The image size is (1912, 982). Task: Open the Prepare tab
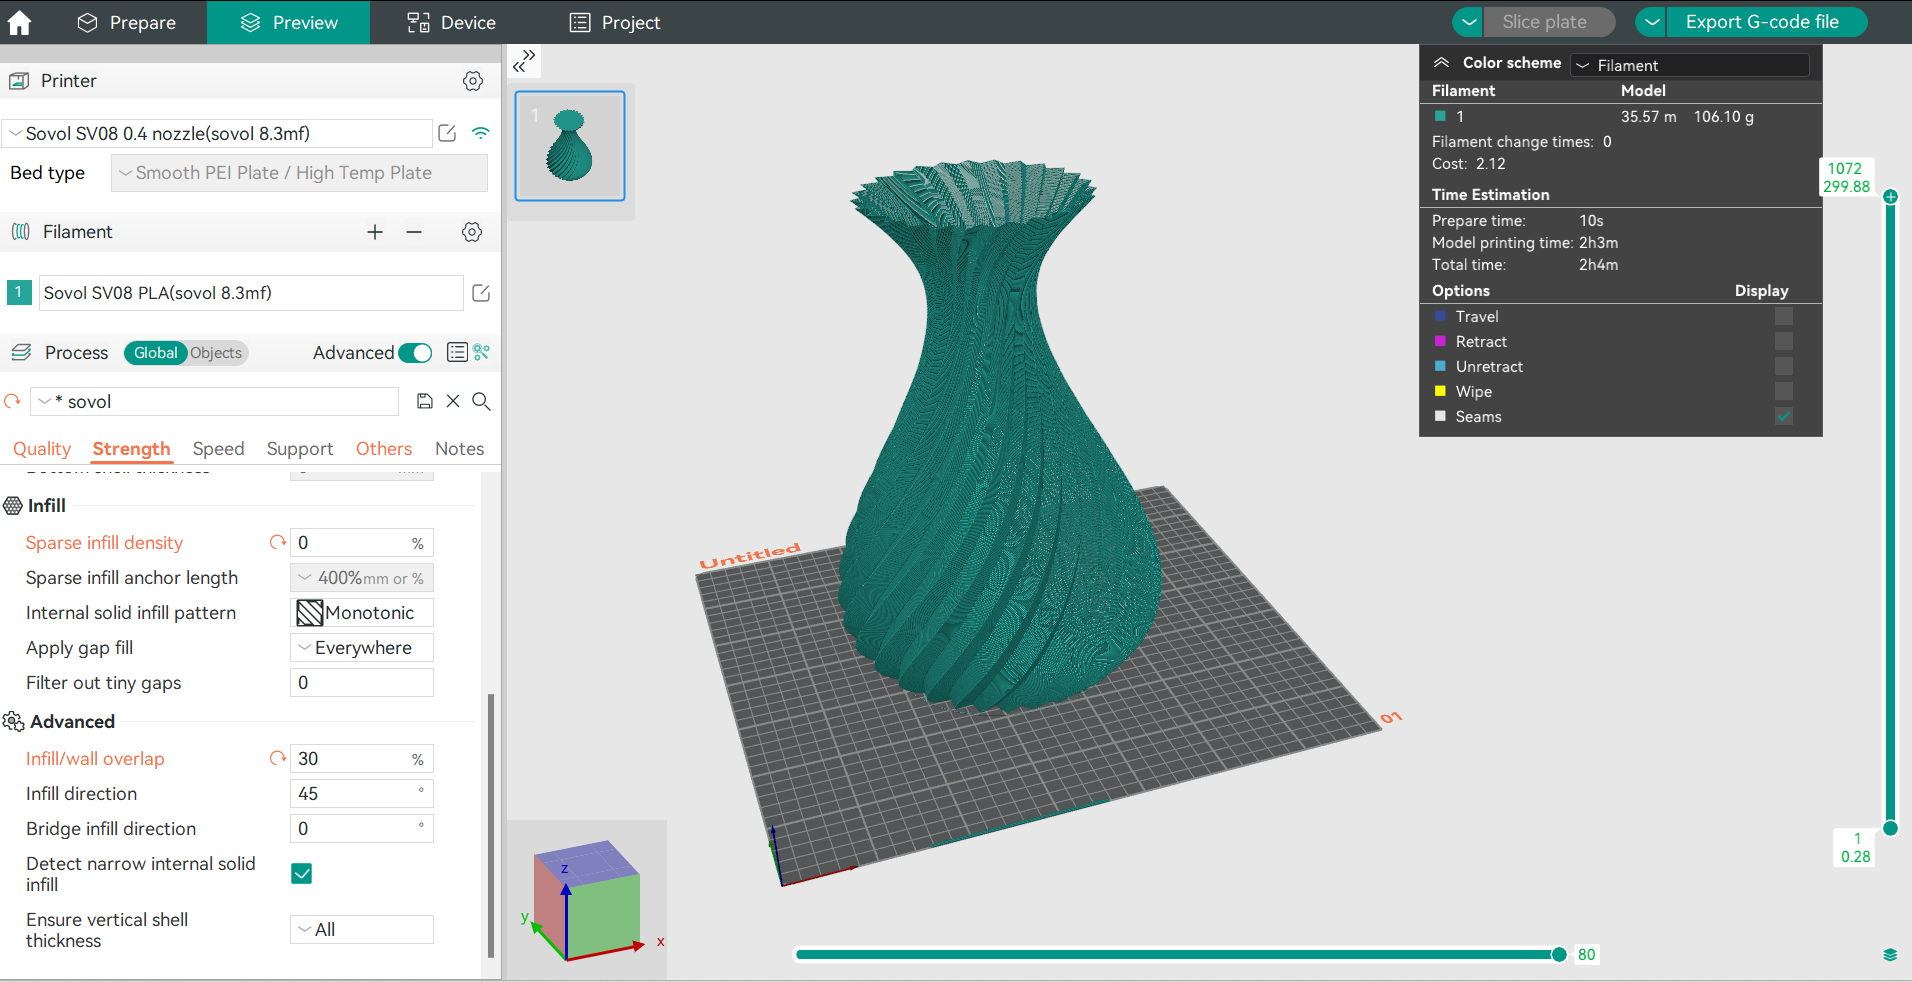point(127,22)
